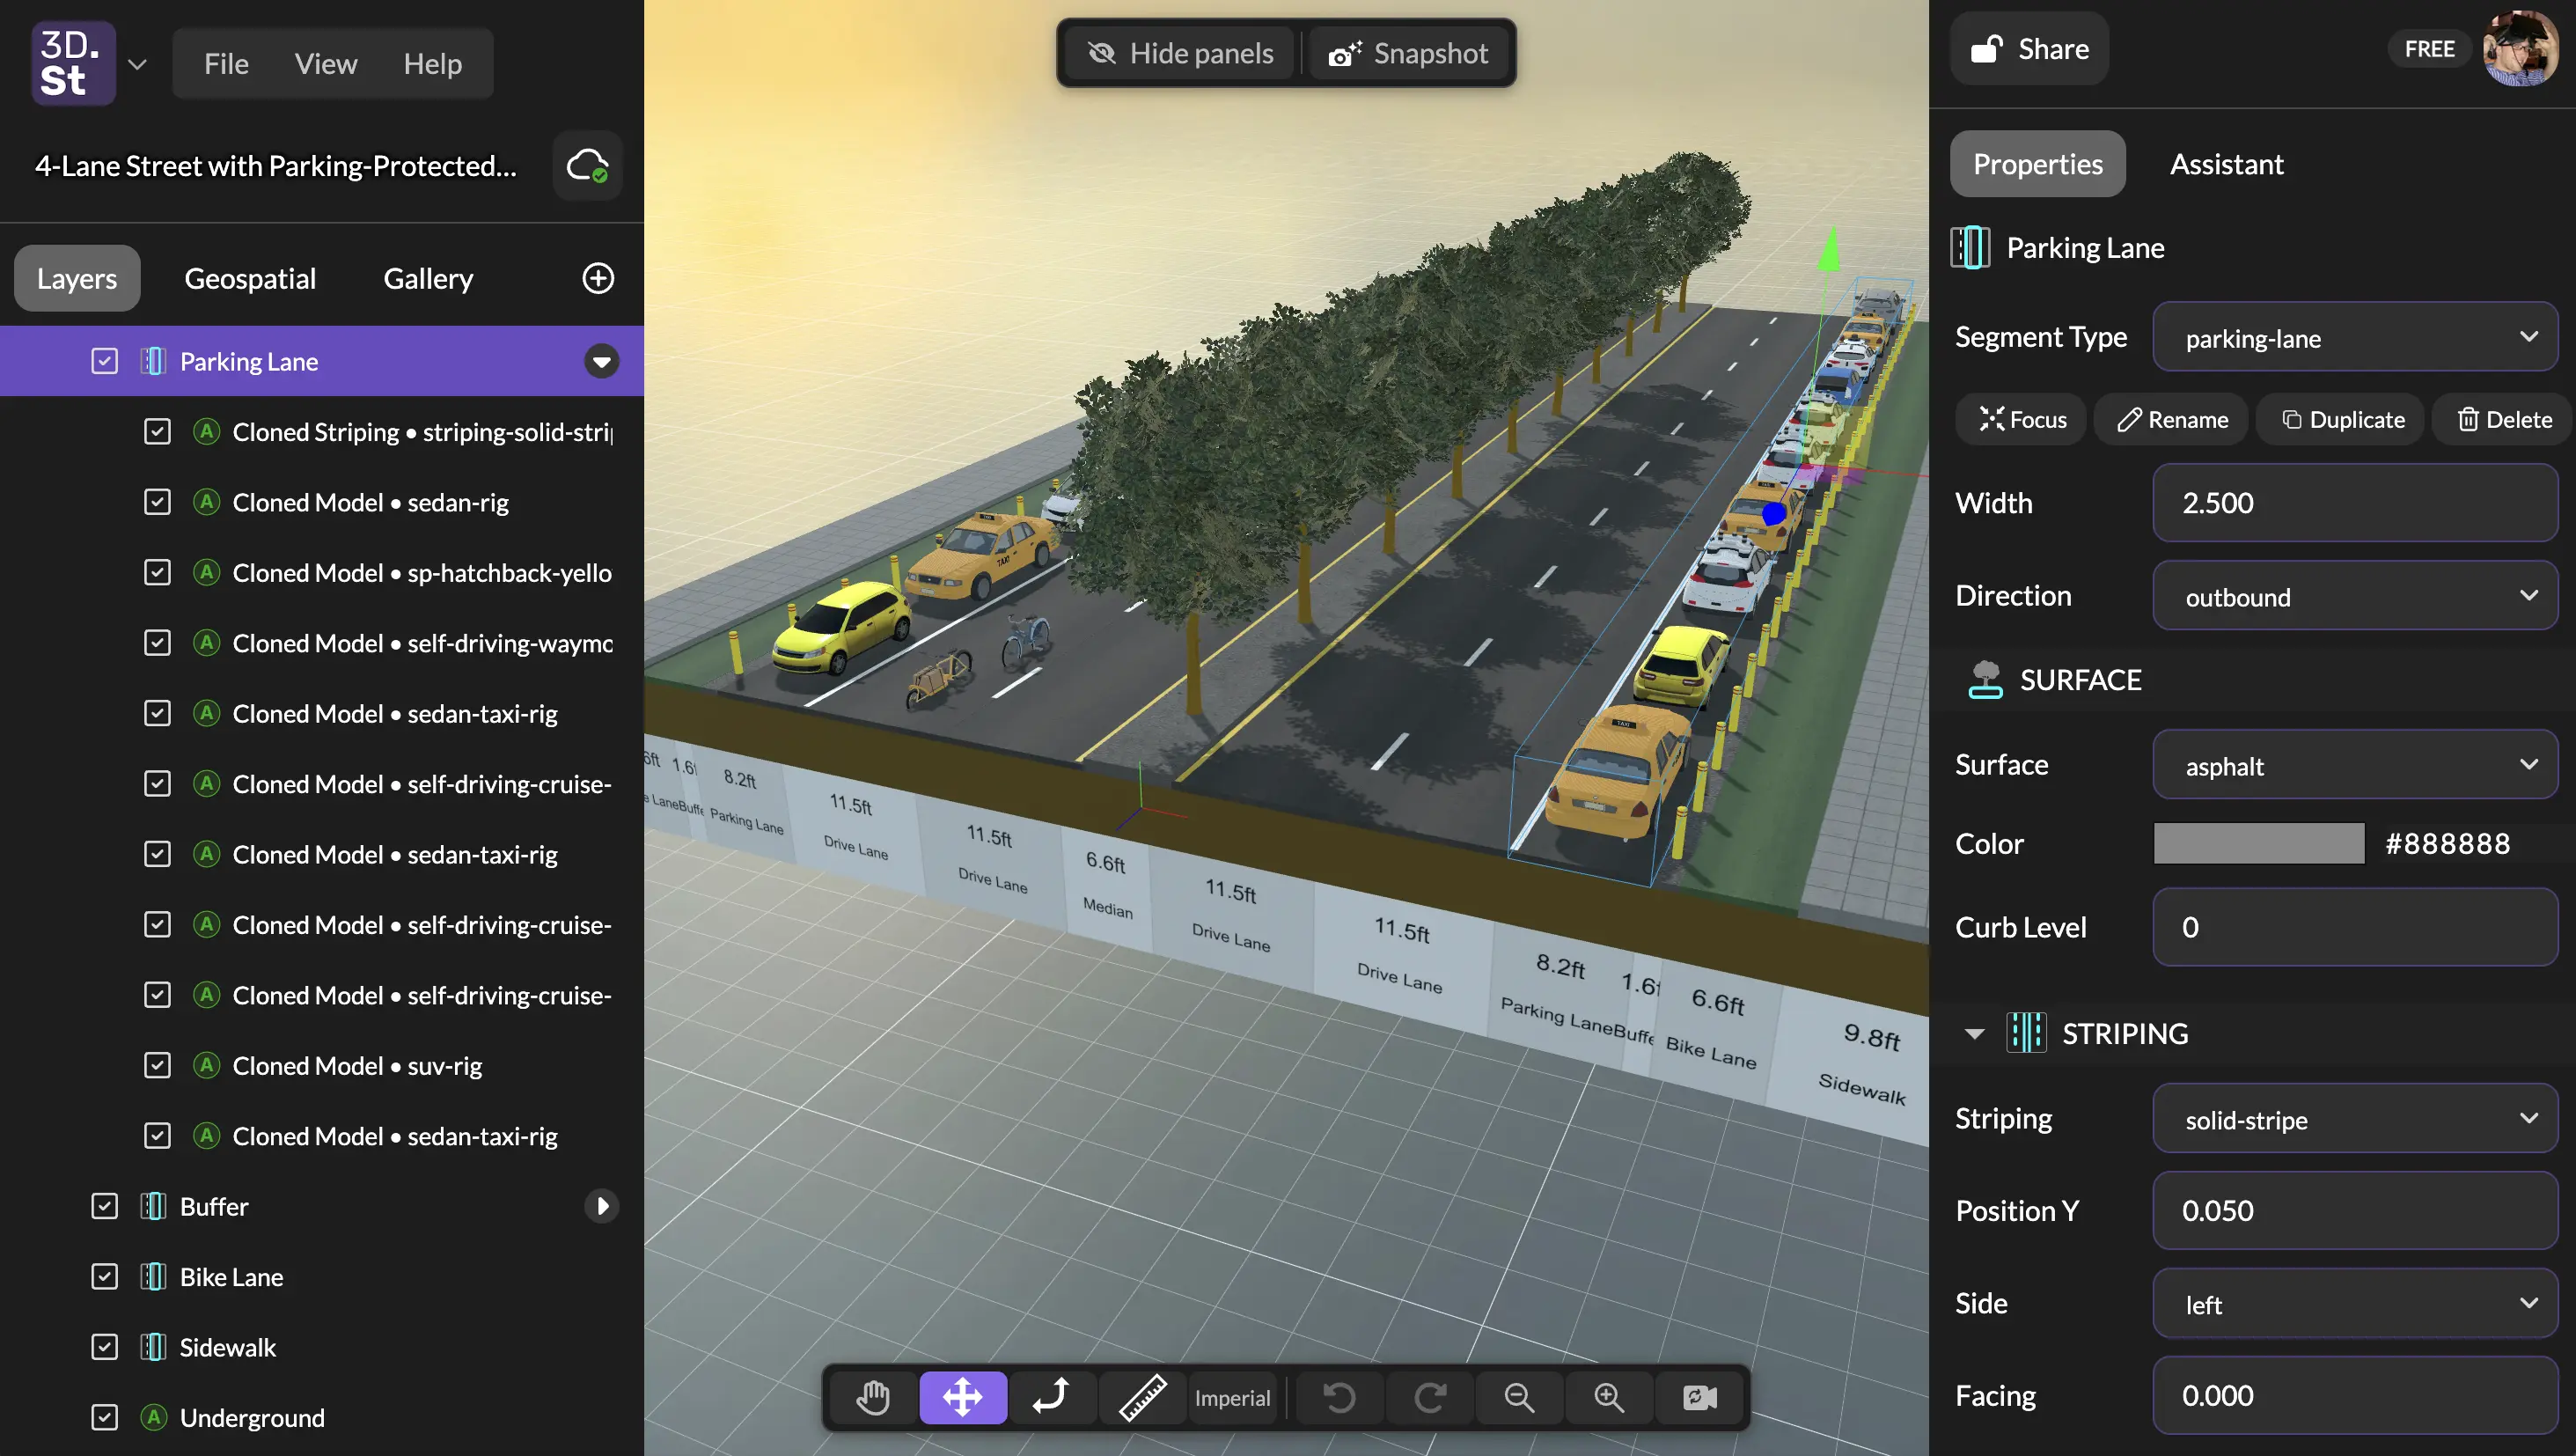This screenshot has height=1456, width=2576.
Task: Open the File menu
Action: 226,63
